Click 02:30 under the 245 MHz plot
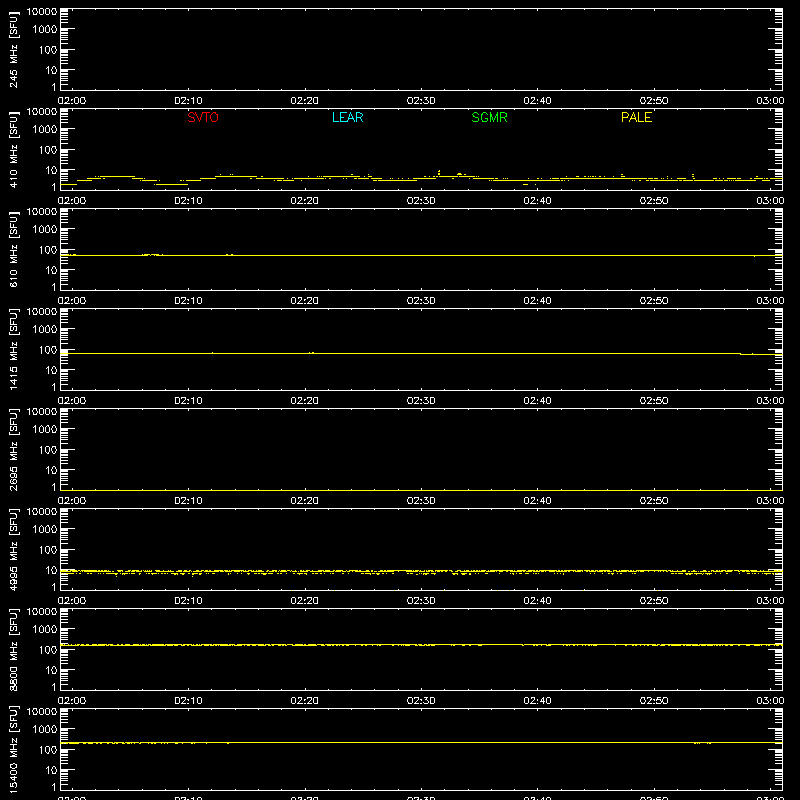The width and height of the screenshot is (800, 800). (x=421, y=101)
